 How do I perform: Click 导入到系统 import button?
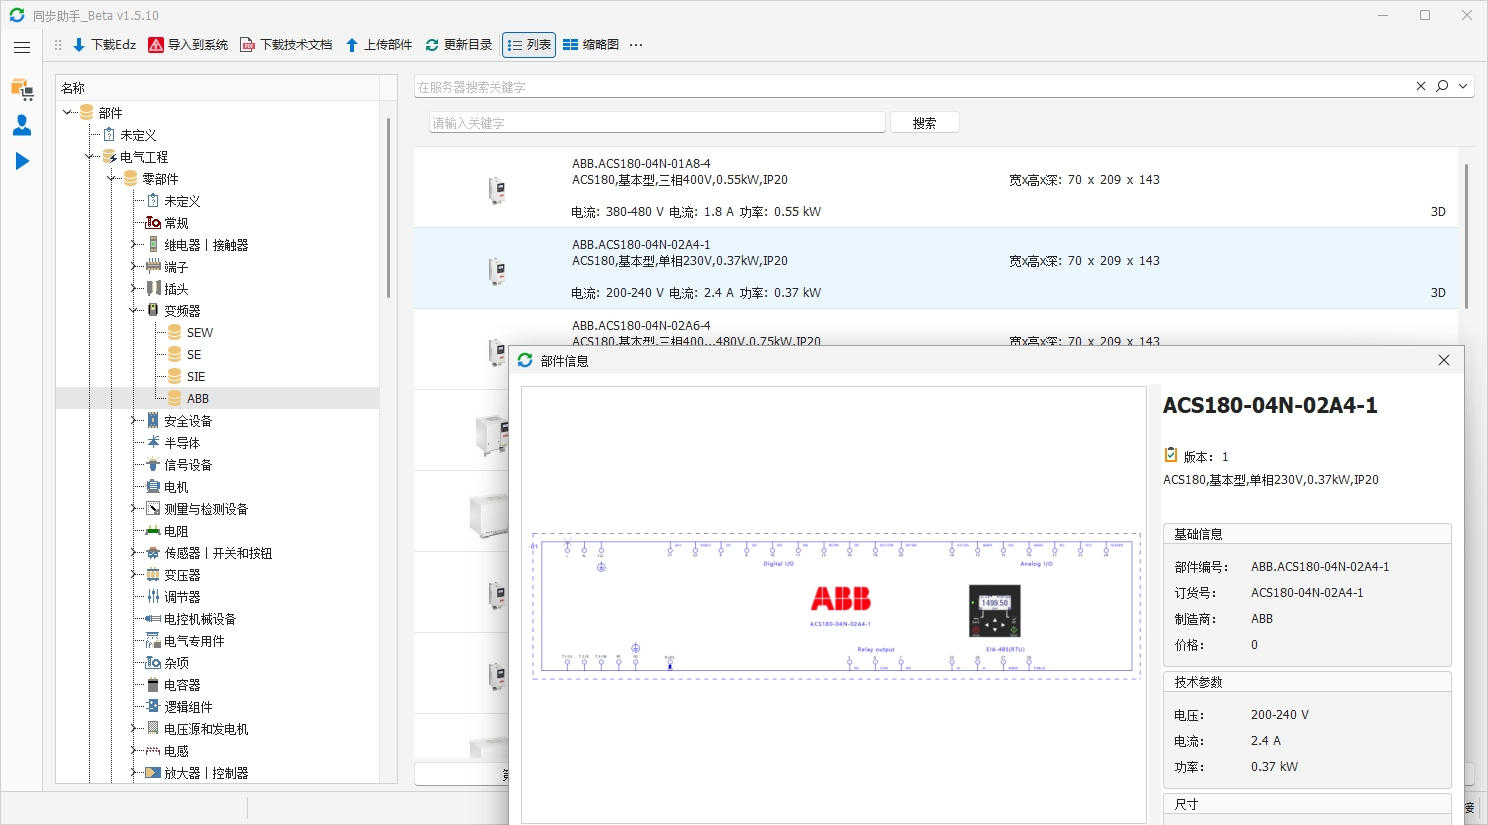pos(188,45)
